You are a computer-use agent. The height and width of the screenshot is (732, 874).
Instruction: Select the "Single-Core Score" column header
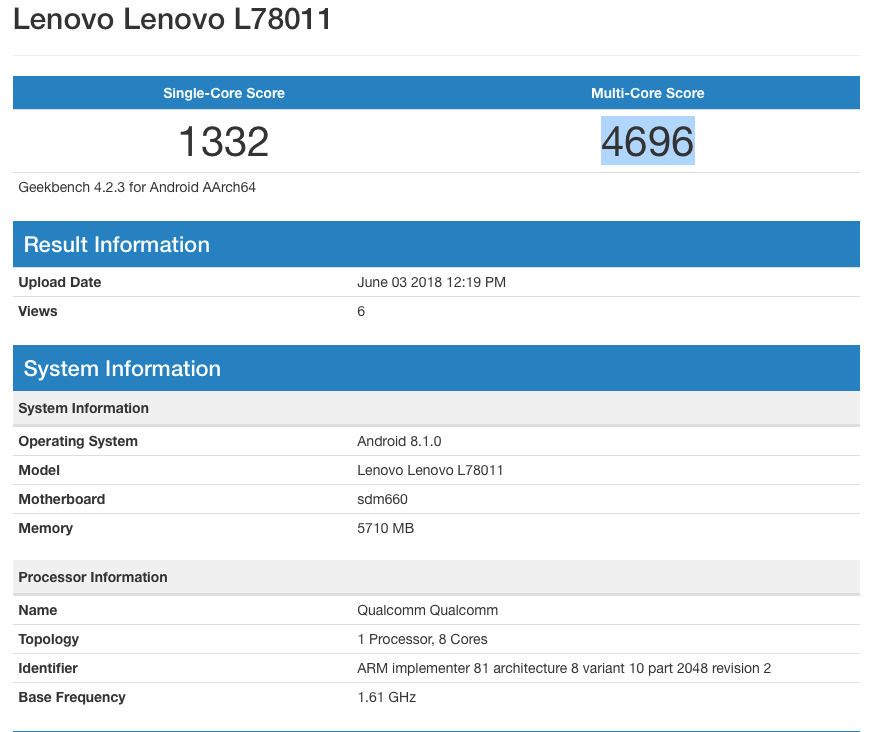tap(224, 93)
